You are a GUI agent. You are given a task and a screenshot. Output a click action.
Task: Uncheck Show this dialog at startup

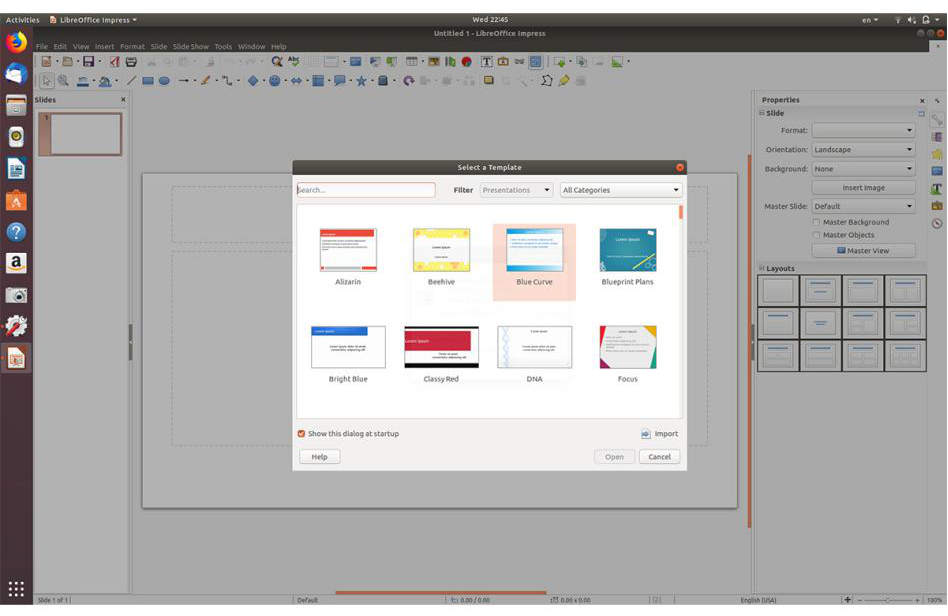pos(301,434)
